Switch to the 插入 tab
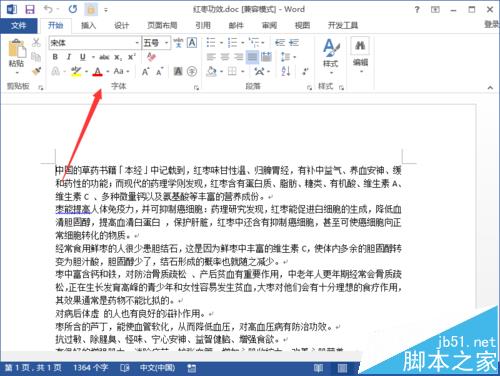The width and height of the screenshot is (500, 376). point(88,25)
